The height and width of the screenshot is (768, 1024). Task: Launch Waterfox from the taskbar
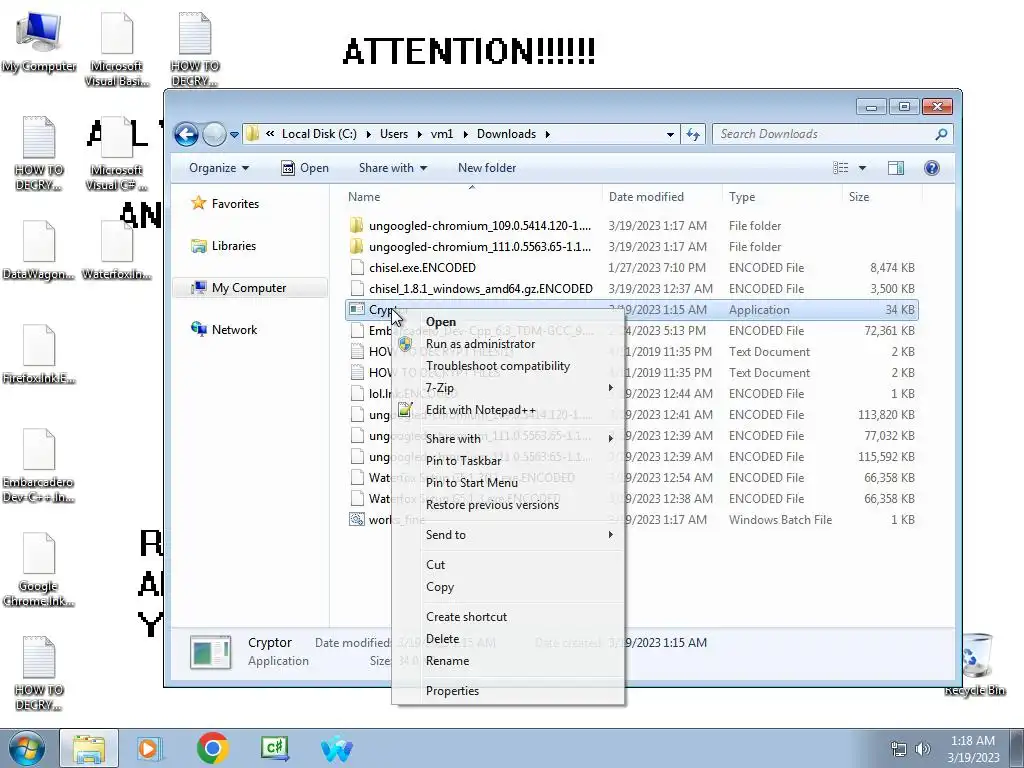337,748
